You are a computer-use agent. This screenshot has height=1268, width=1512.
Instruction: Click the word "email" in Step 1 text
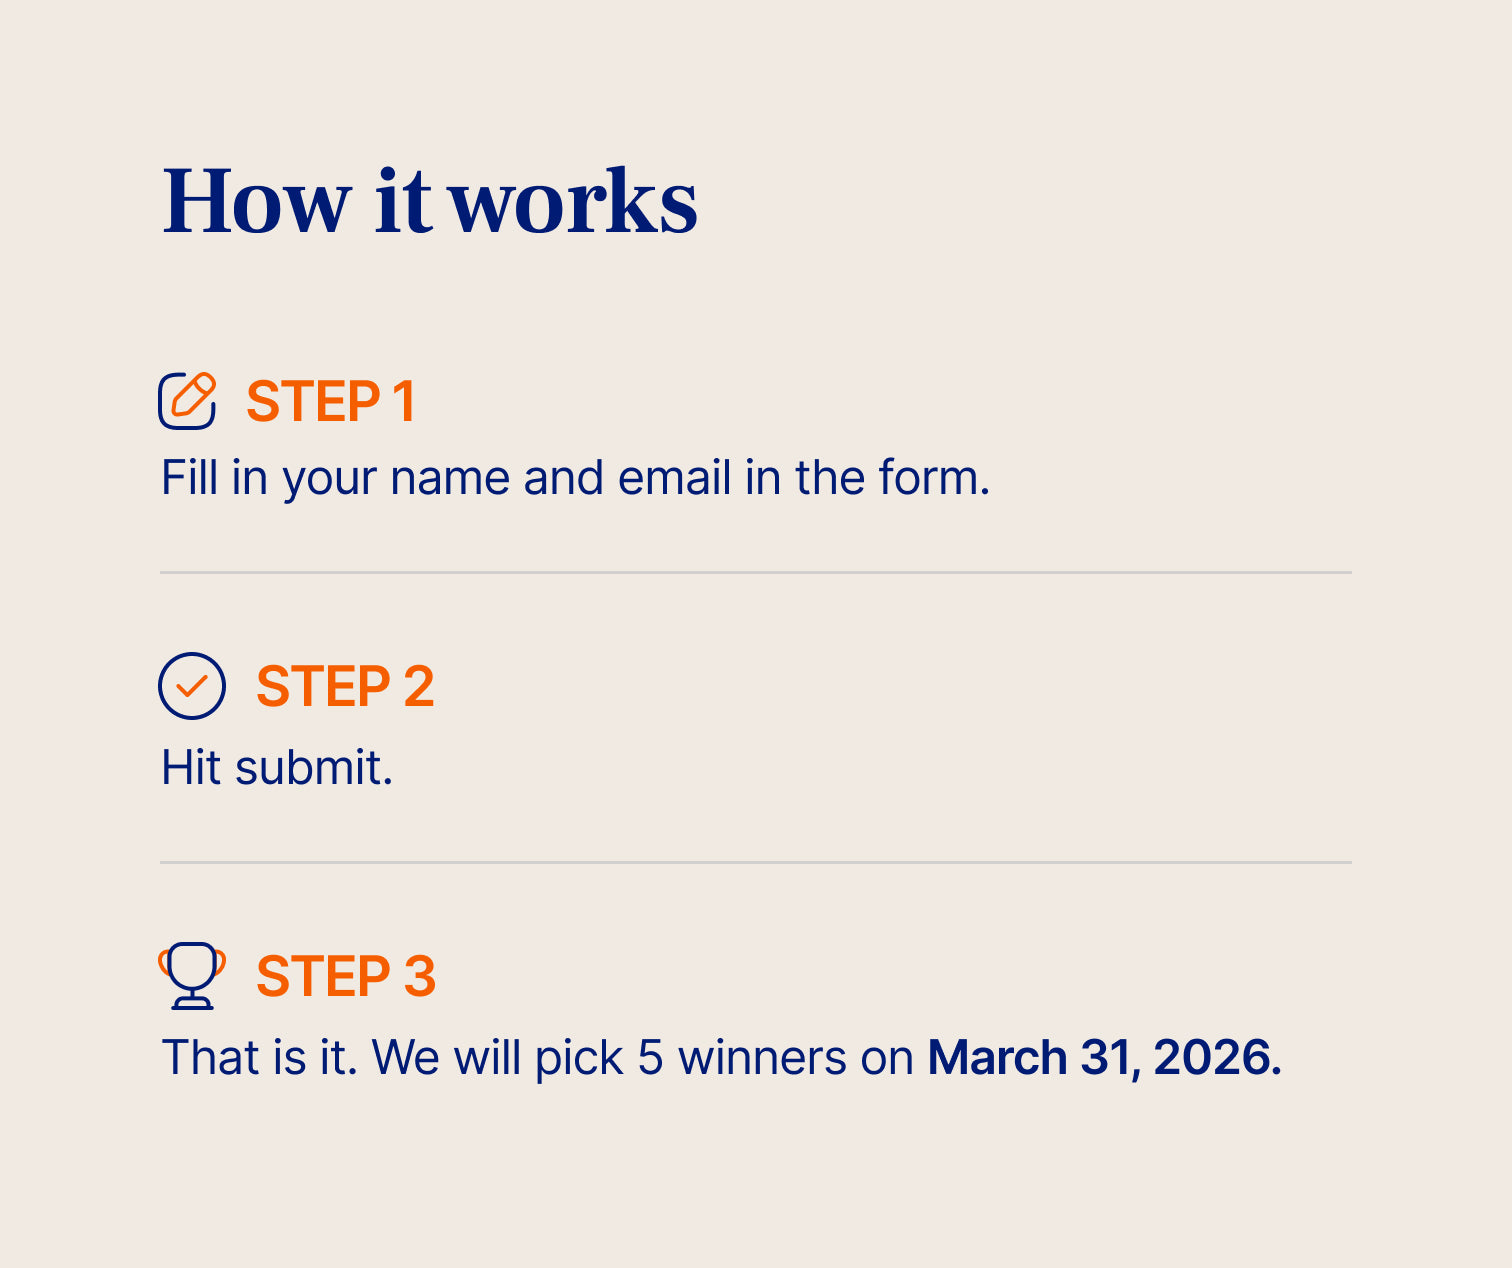674,478
